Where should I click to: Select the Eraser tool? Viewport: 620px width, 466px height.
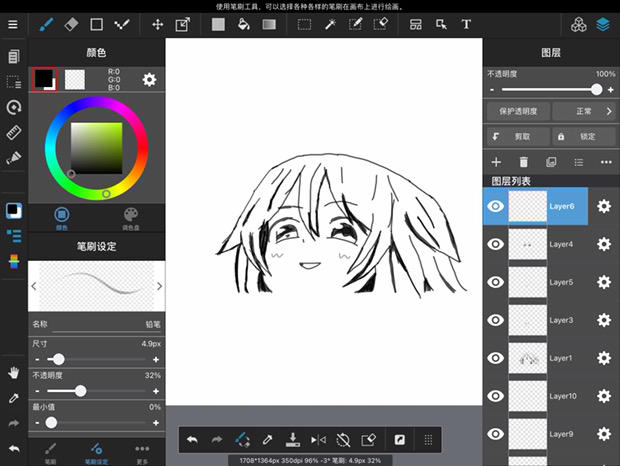click(71, 25)
